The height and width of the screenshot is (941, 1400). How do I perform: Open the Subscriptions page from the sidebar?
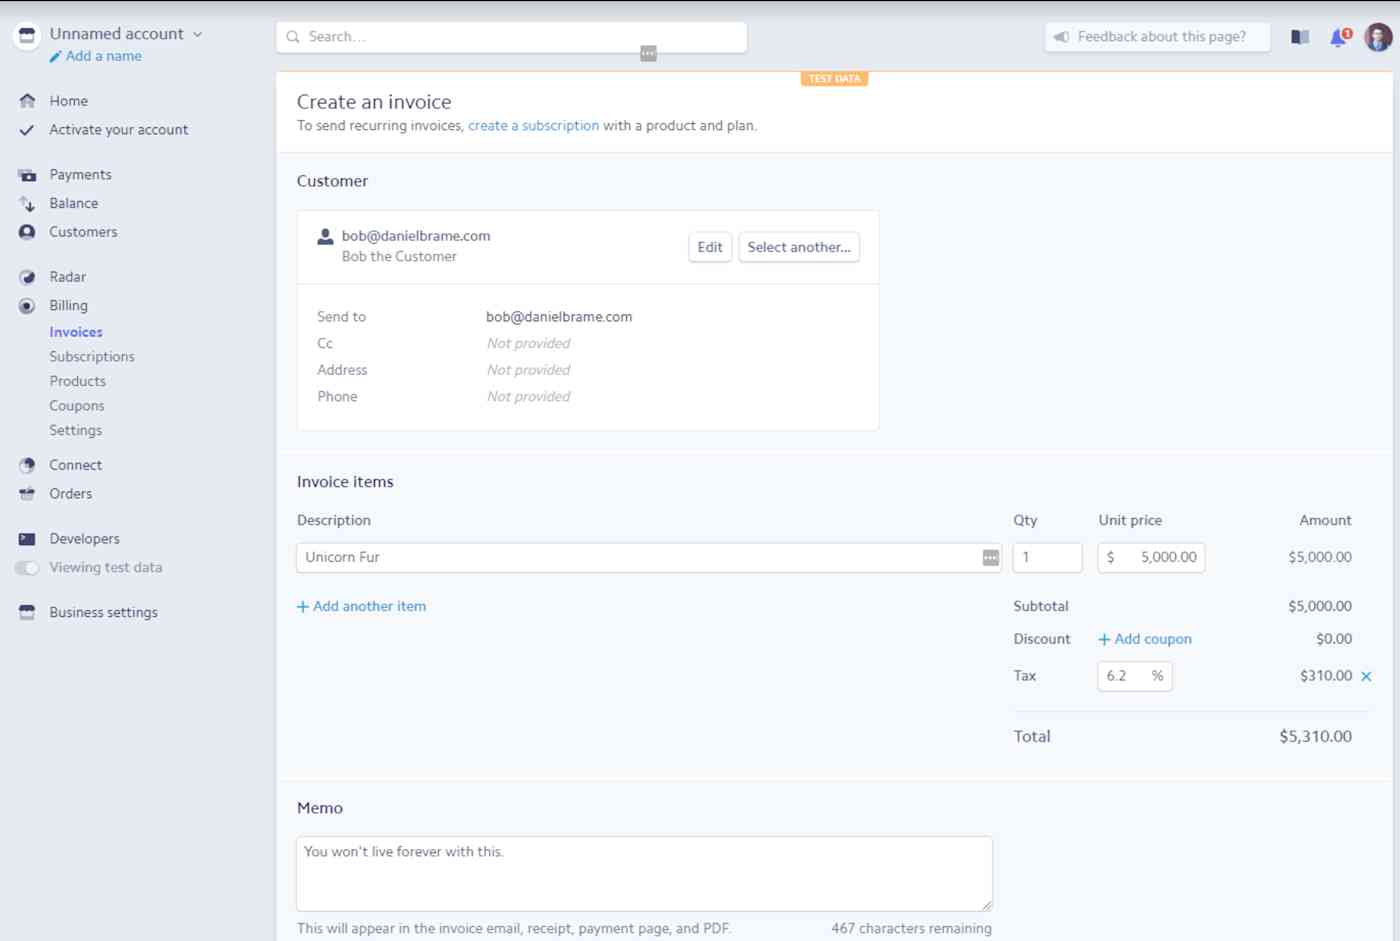92,356
